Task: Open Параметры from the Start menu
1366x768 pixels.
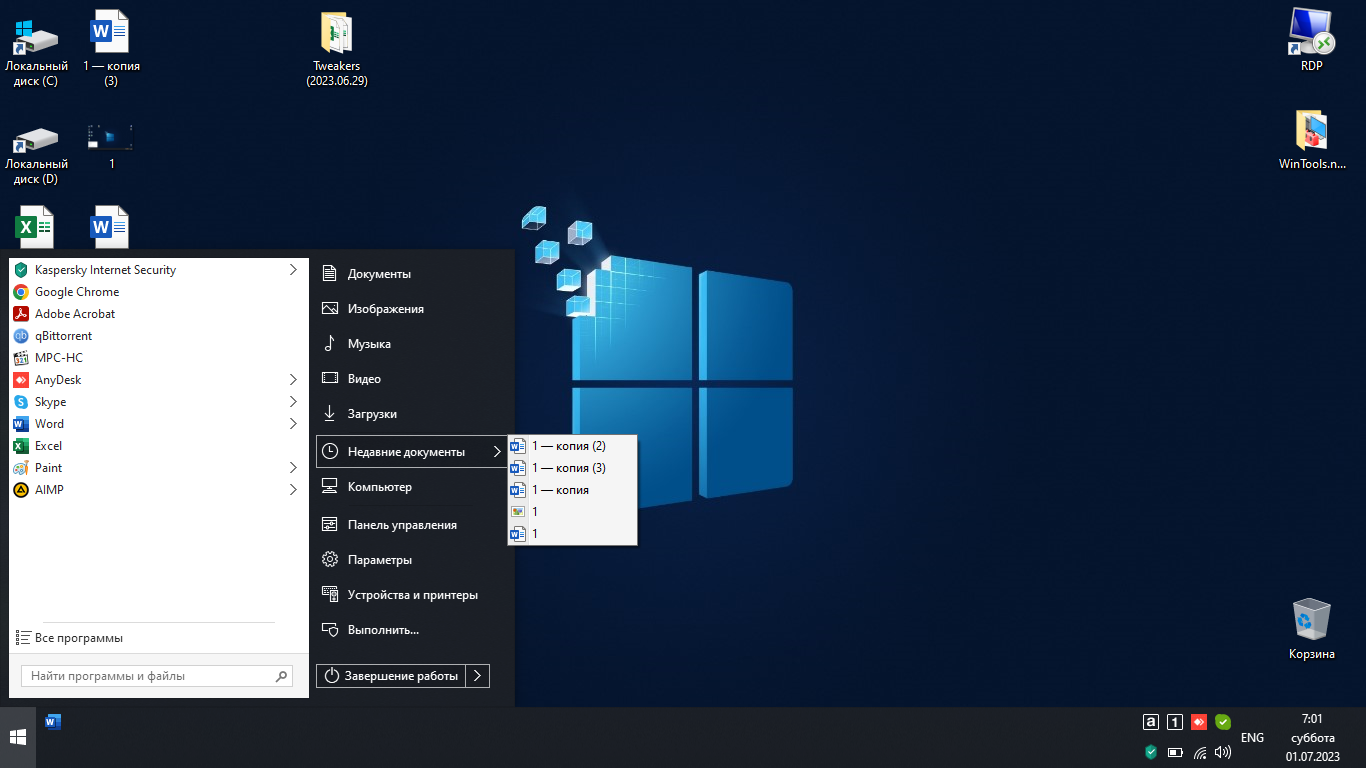Action: pos(379,560)
